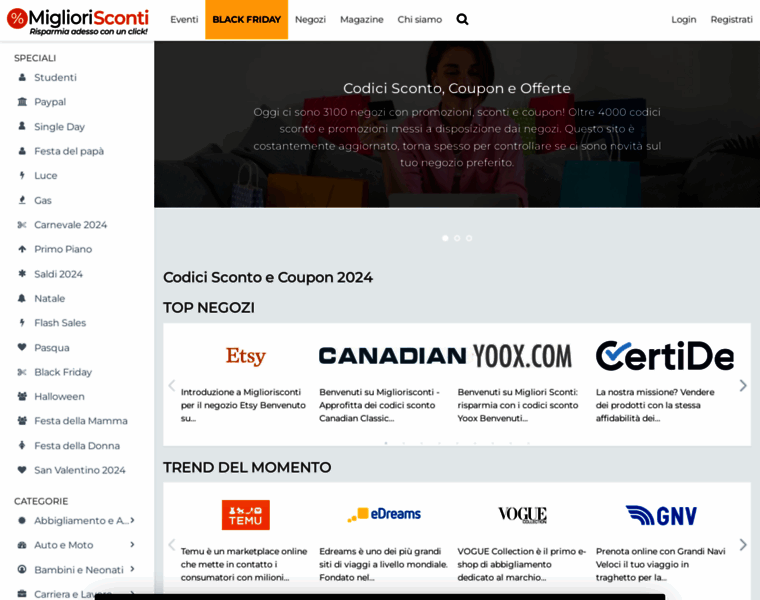This screenshot has height=600, width=760.
Task: Show next Top Negozi stores arrow
Action: [x=743, y=385]
